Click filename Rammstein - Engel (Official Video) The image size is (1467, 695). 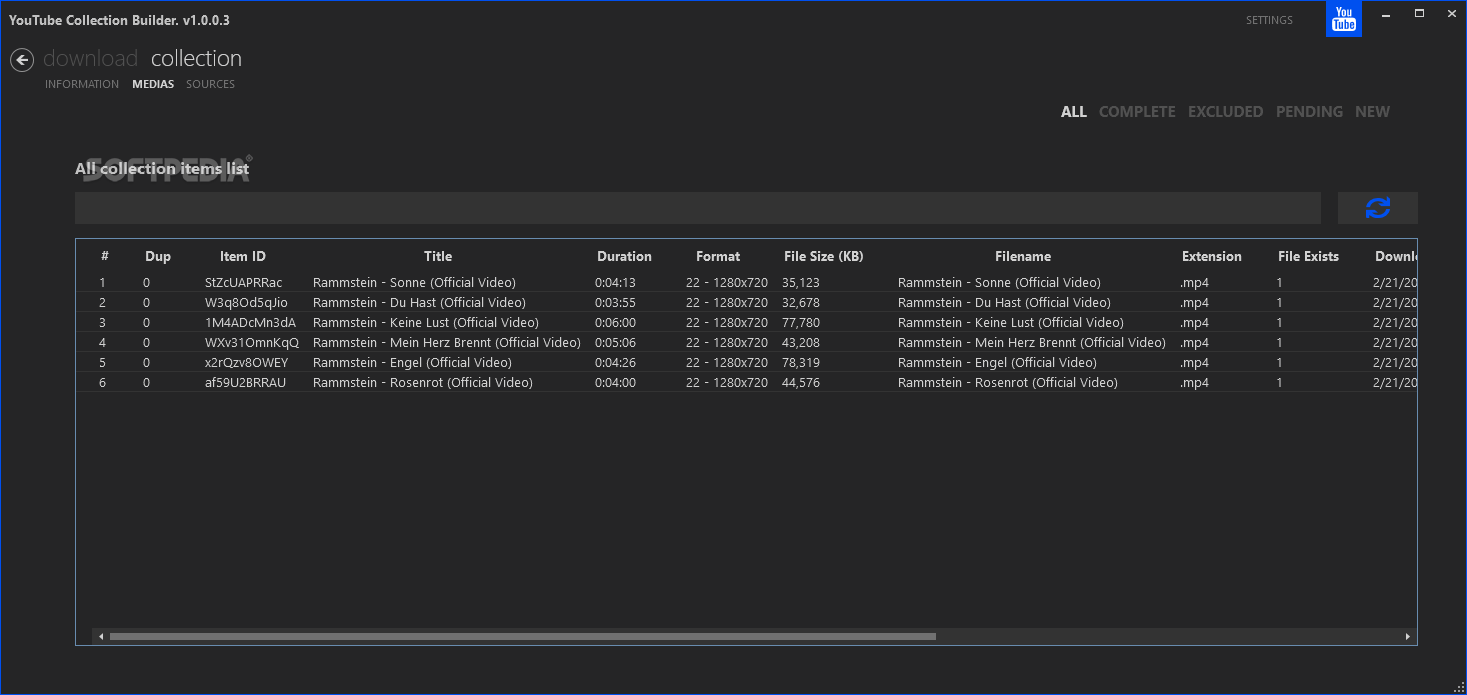997,363
